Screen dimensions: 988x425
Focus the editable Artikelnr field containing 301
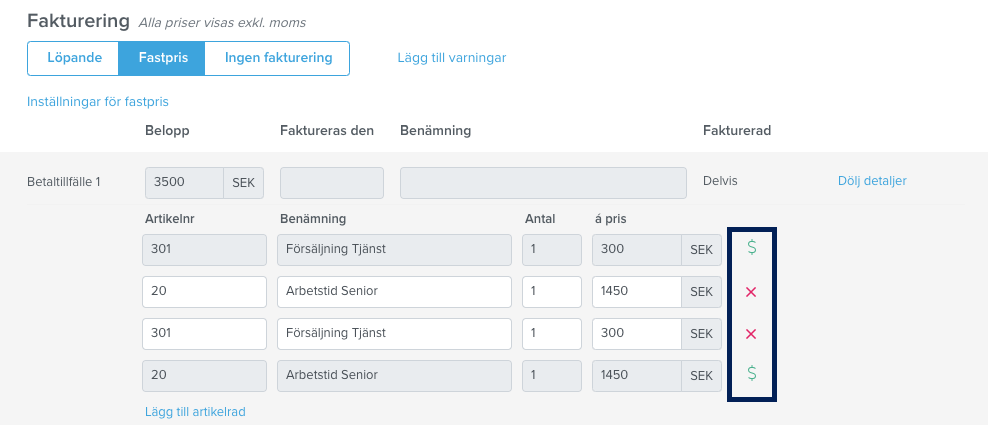pyautogui.click(x=205, y=334)
